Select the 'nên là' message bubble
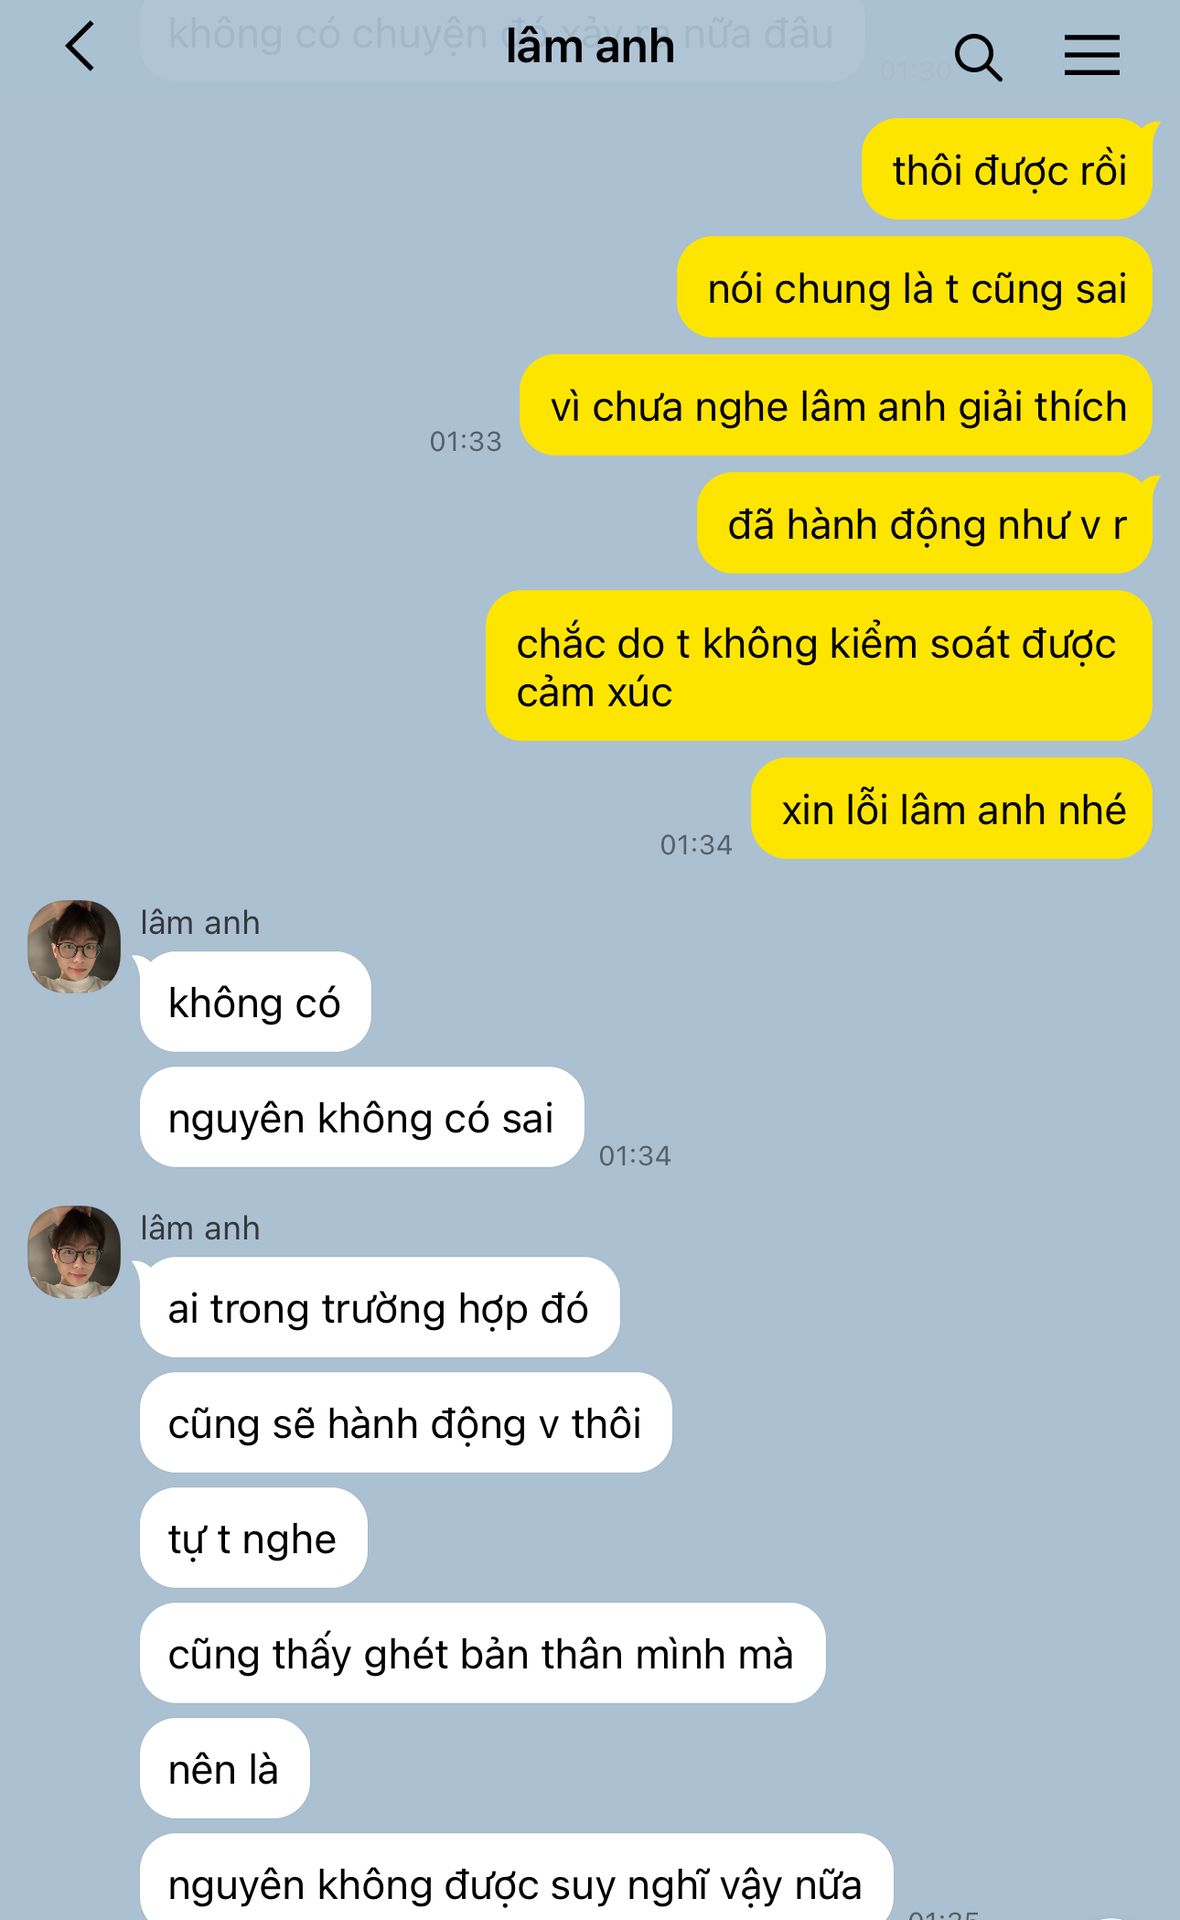This screenshot has width=1180, height=1920. [225, 1768]
